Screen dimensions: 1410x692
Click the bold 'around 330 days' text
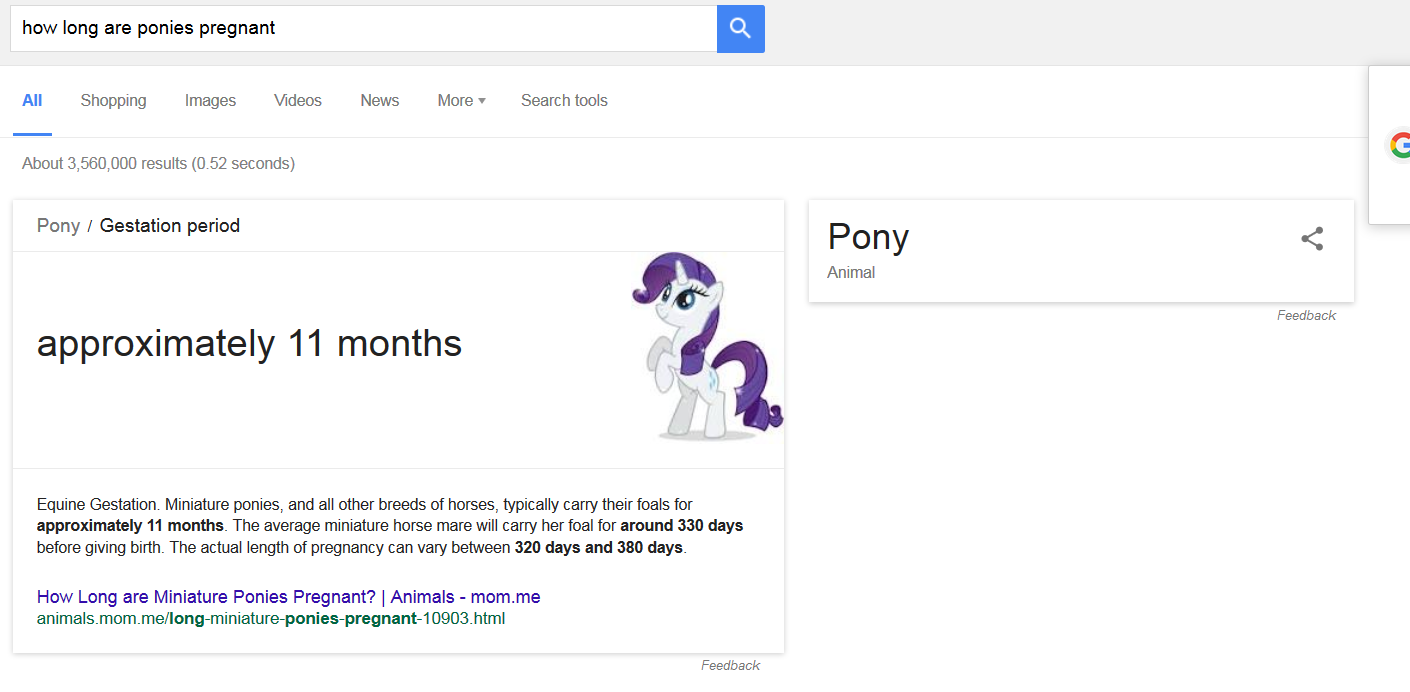[681, 526]
